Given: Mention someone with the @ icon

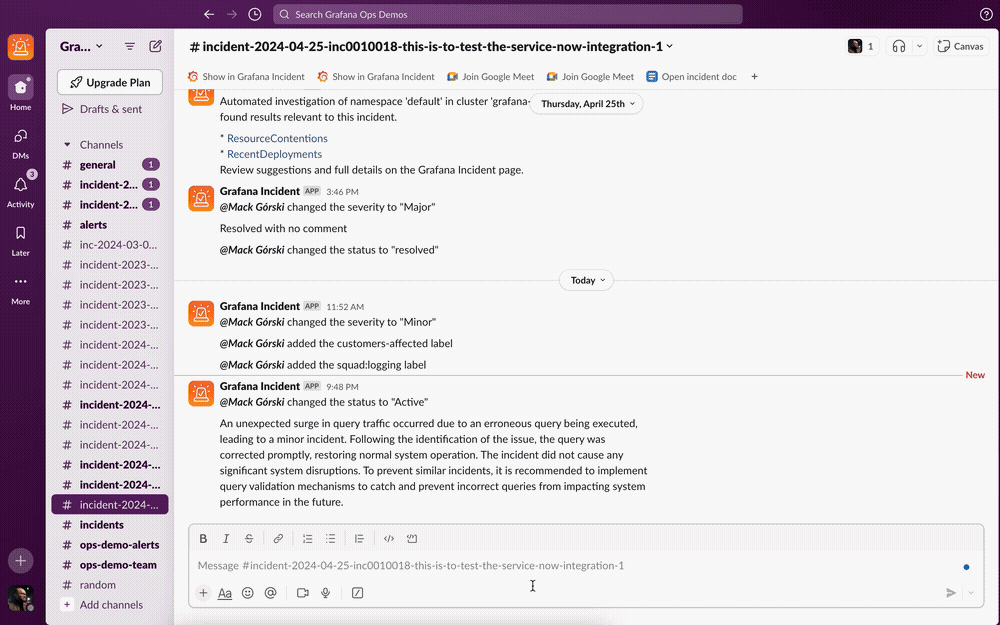Looking at the screenshot, I should 270,592.
